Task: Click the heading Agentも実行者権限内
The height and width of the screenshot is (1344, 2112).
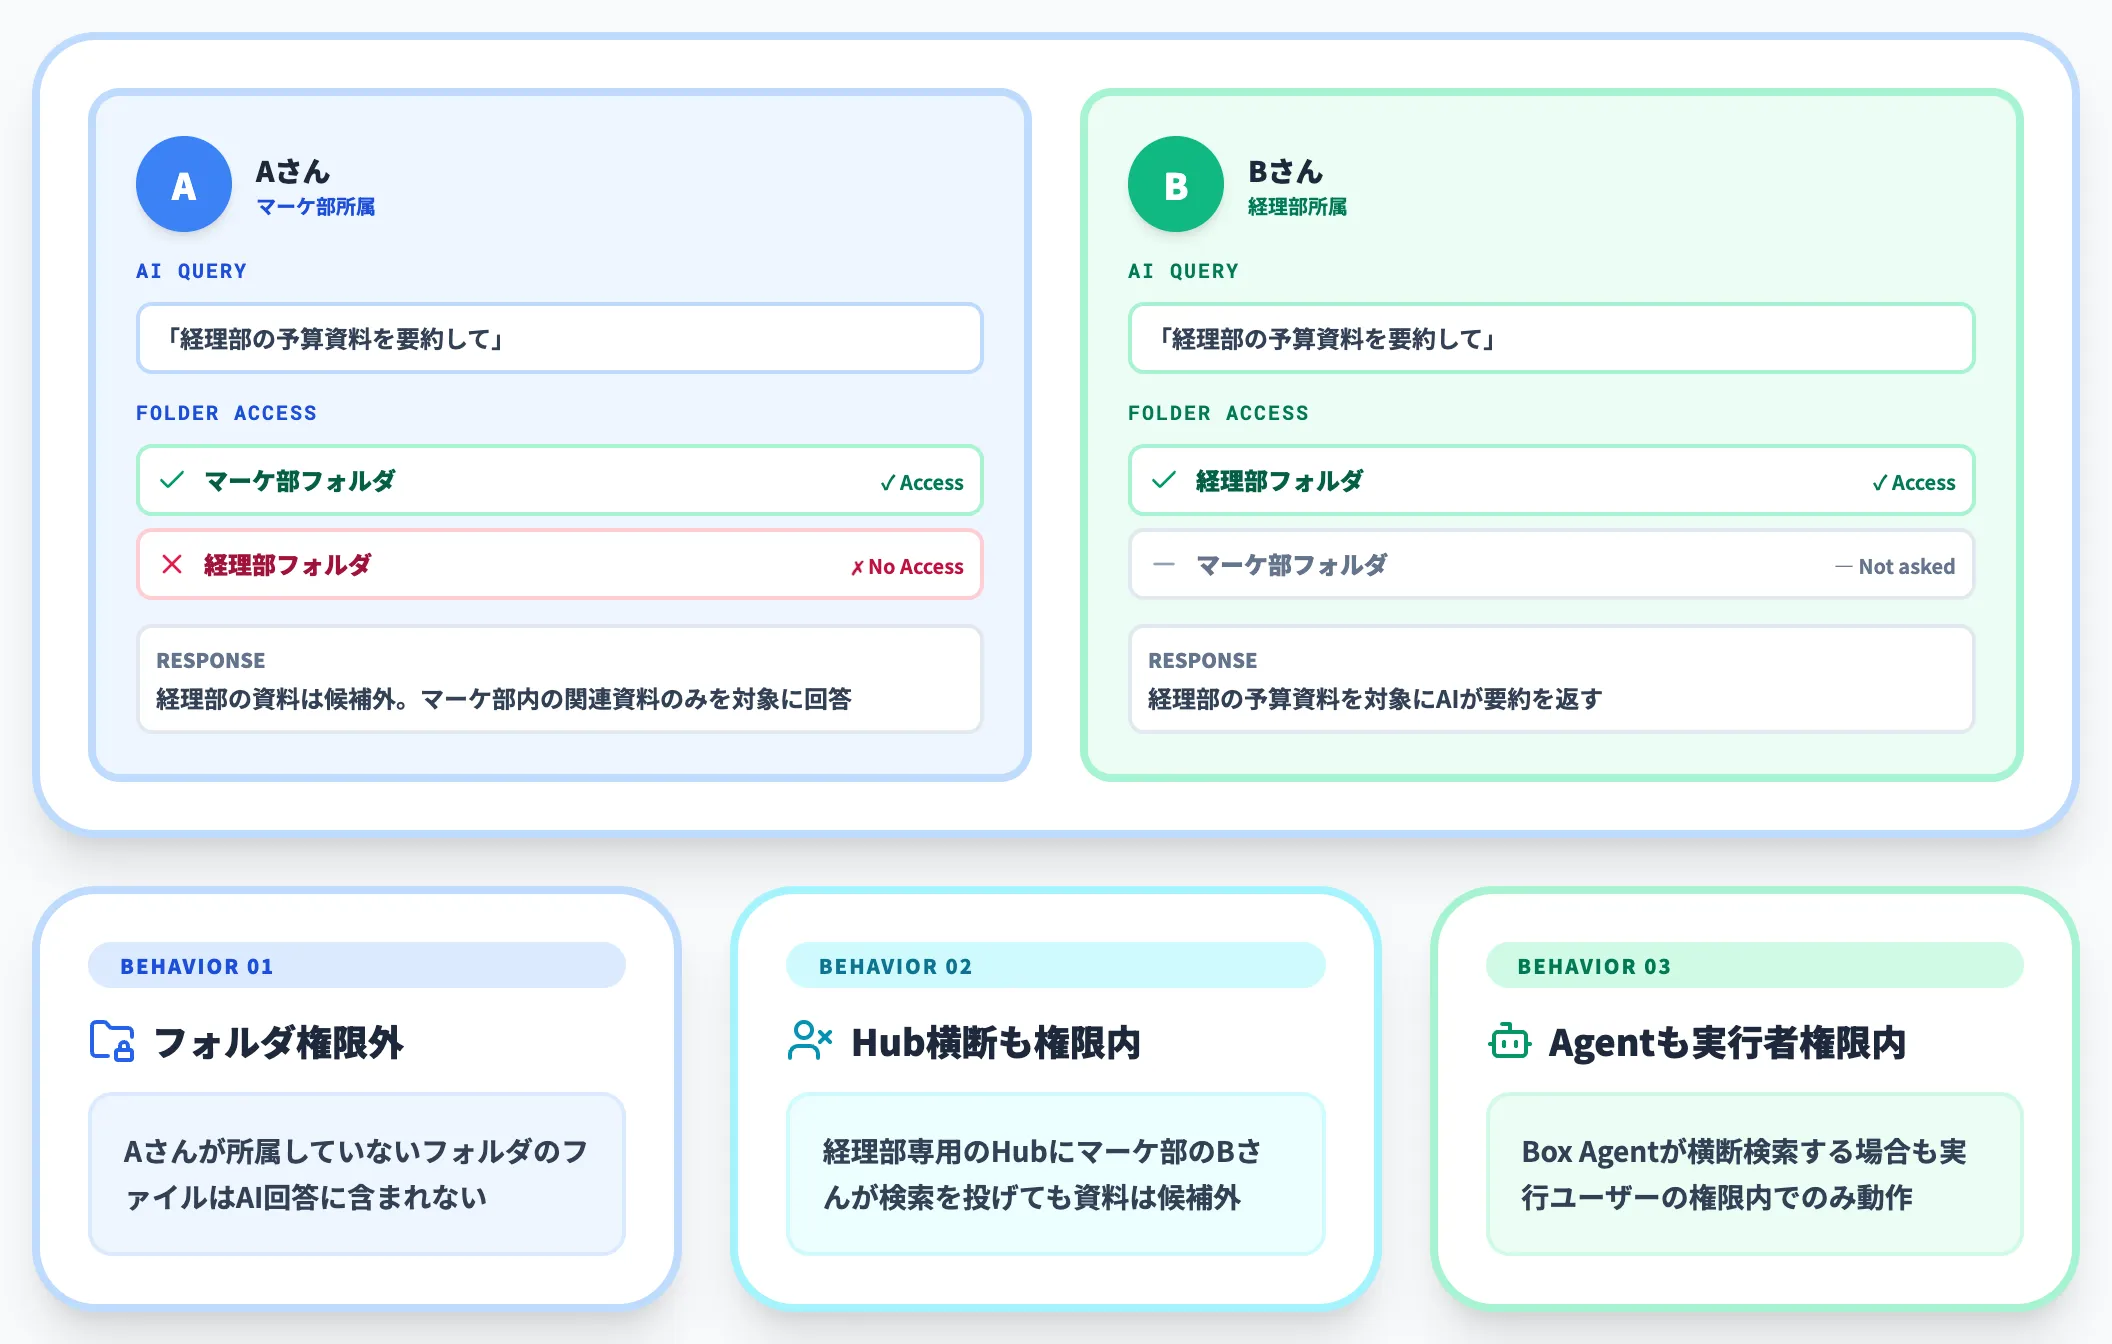Action: (x=1727, y=1042)
